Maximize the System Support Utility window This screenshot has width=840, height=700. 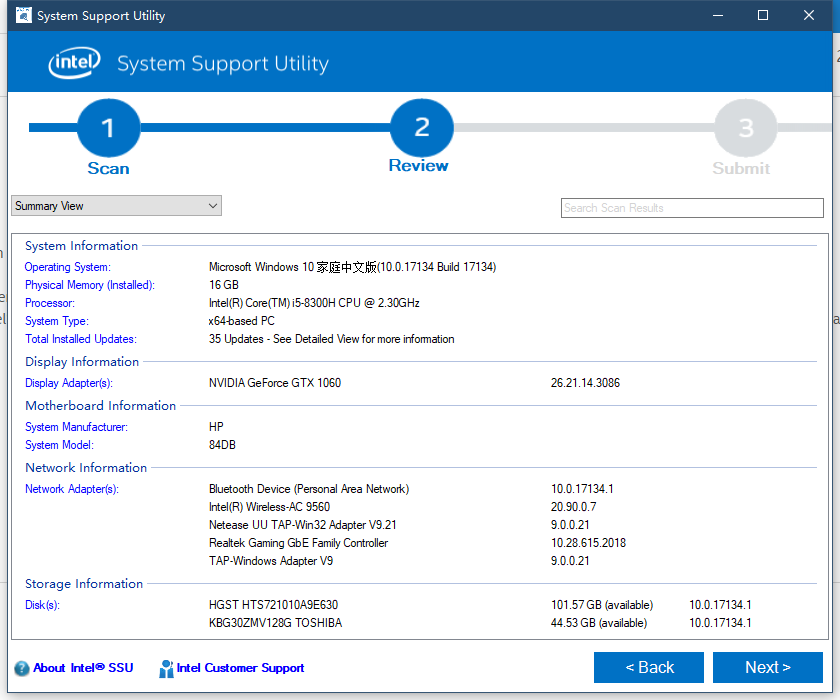coord(763,16)
